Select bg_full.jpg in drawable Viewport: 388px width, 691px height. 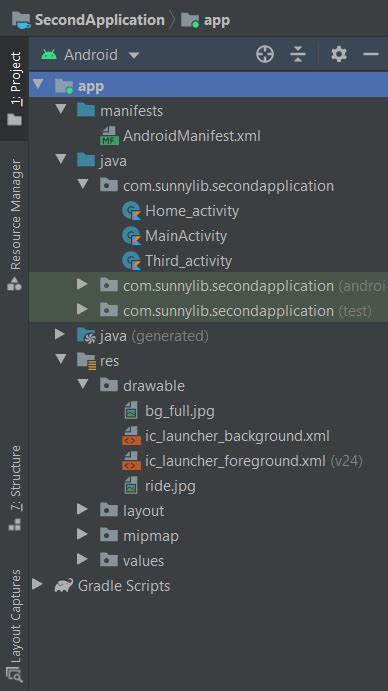click(180, 412)
